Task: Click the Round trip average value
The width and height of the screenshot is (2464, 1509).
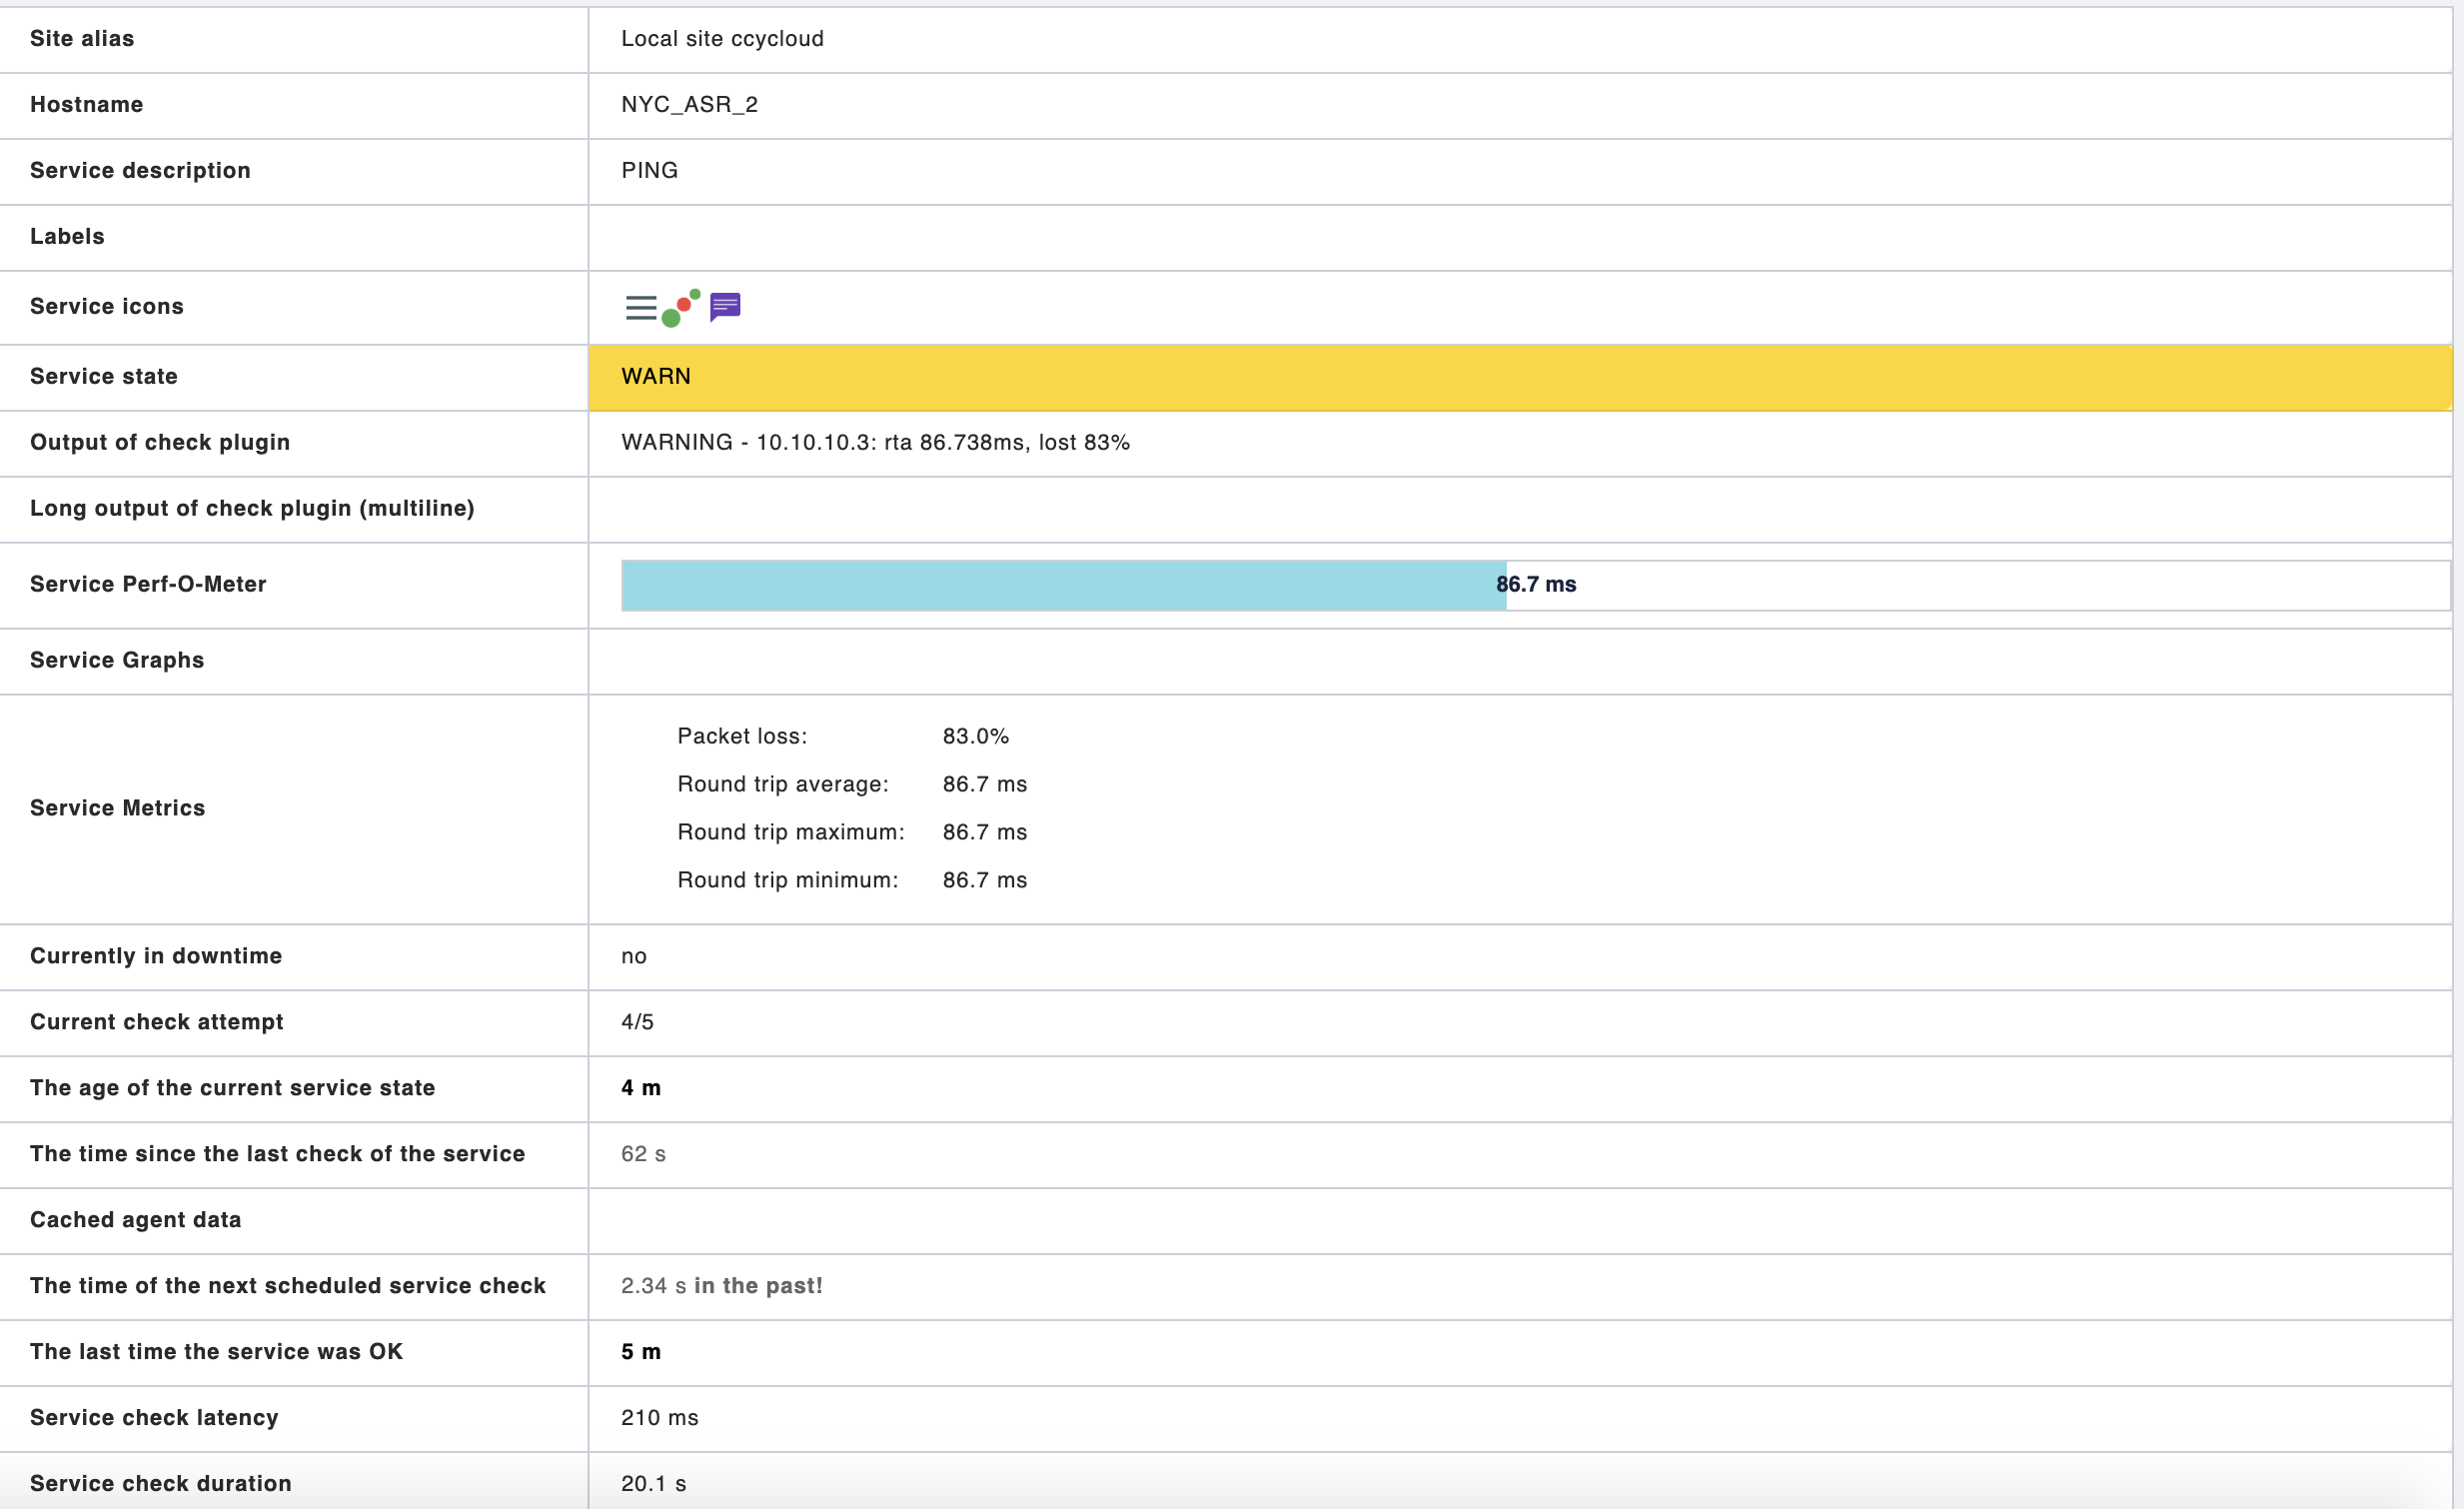Action: [984, 784]
